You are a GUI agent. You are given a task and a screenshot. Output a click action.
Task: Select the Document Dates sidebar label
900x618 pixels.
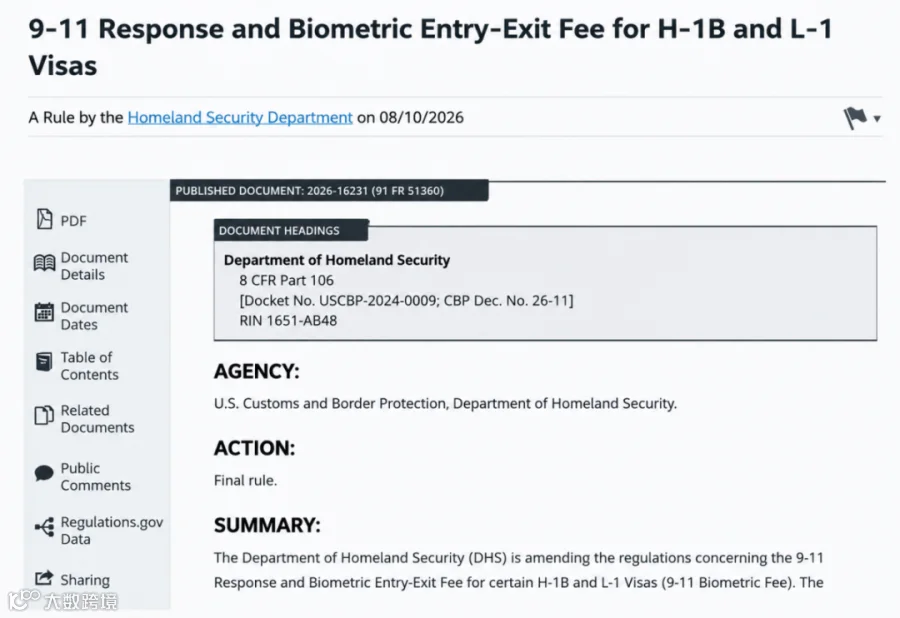(x=94, y=316)
